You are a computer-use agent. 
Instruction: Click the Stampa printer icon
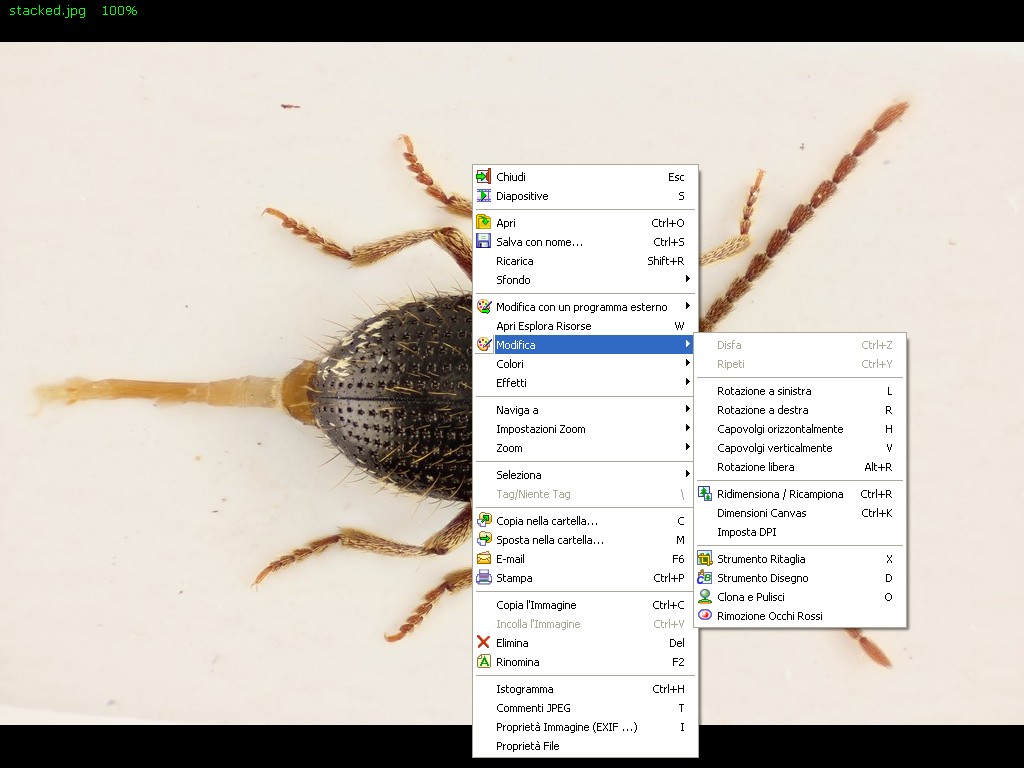click(484, 578)
